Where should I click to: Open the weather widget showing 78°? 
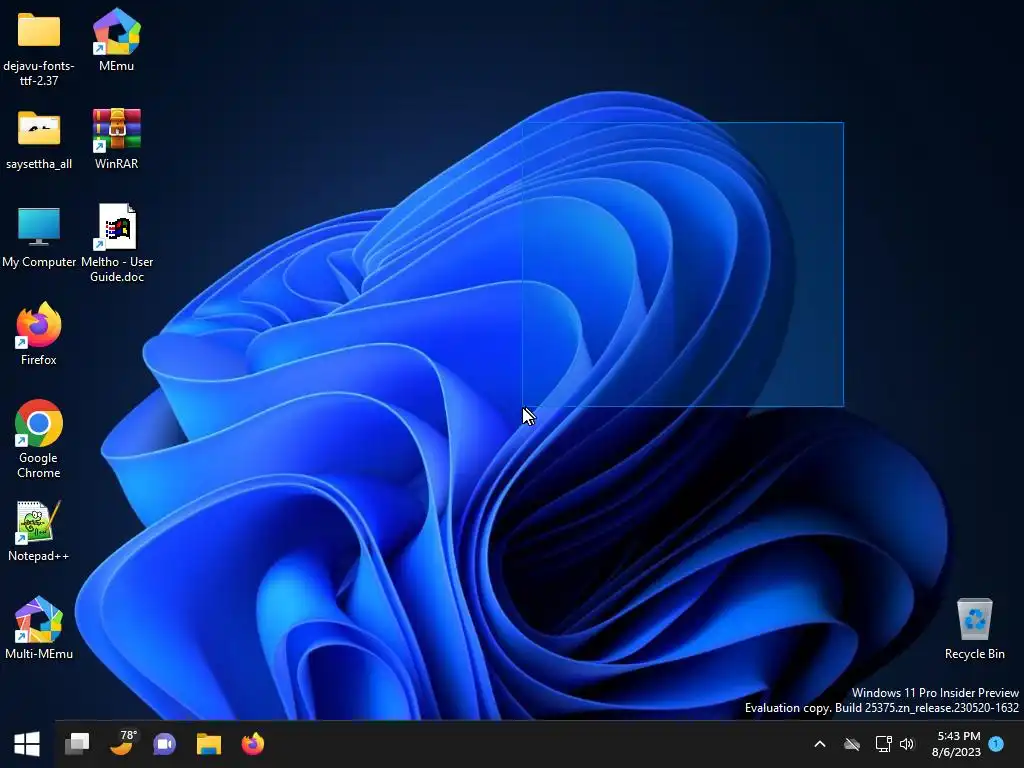coord(121,743)
